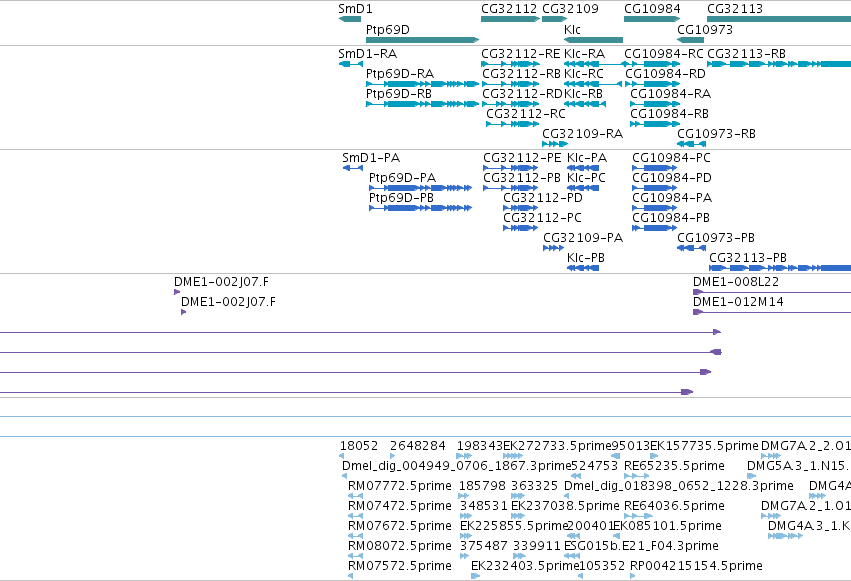Open transcript CG32113-RB
Image resolution: width=851 pixels, height=581 pixels.
coord(746,54)
